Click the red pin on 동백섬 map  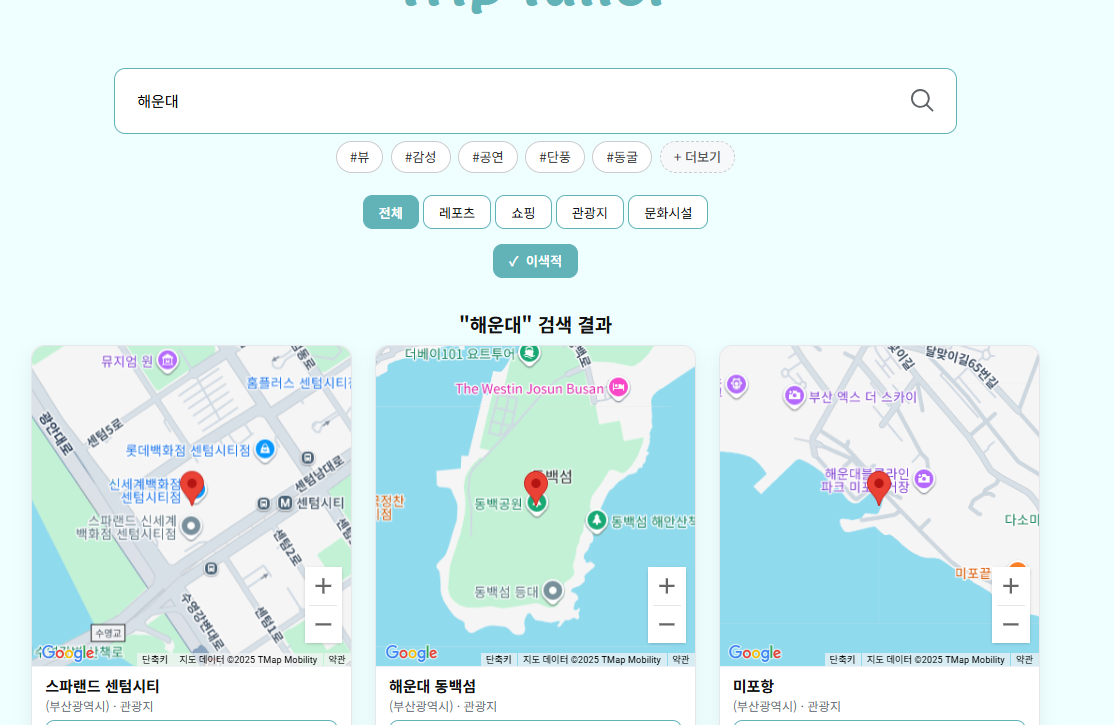tap(535, 483)
